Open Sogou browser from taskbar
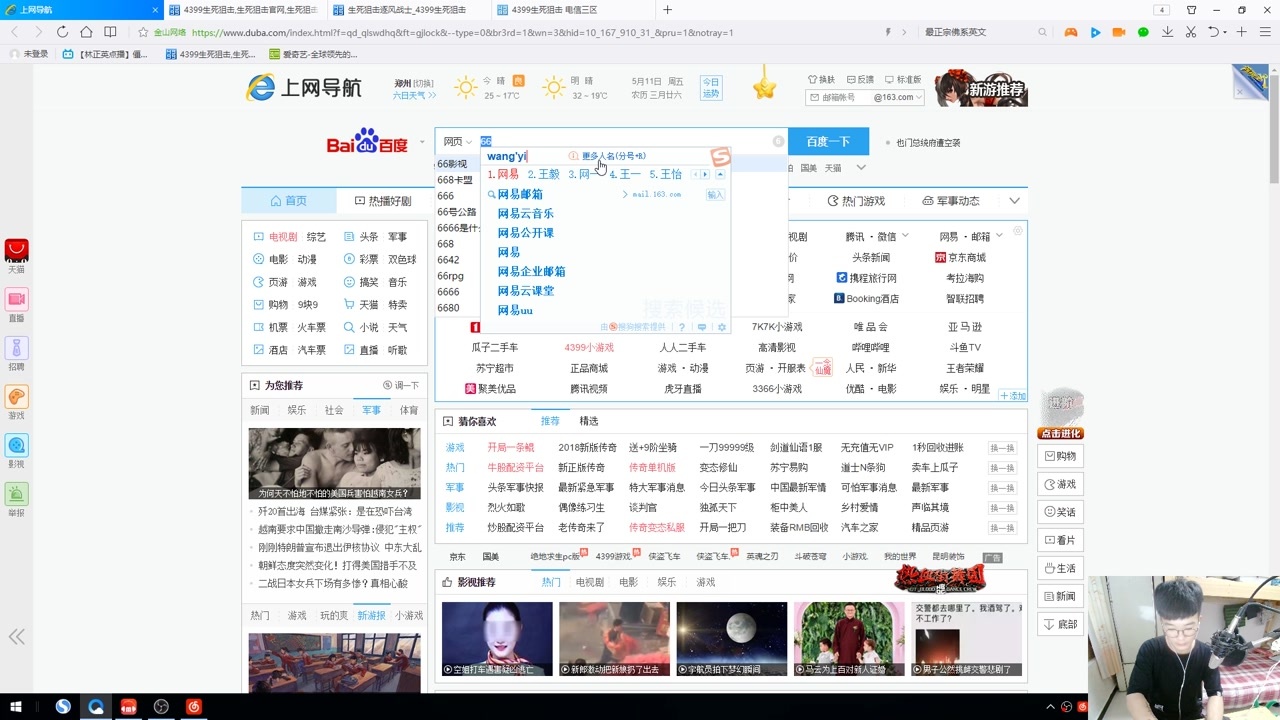 63,707
